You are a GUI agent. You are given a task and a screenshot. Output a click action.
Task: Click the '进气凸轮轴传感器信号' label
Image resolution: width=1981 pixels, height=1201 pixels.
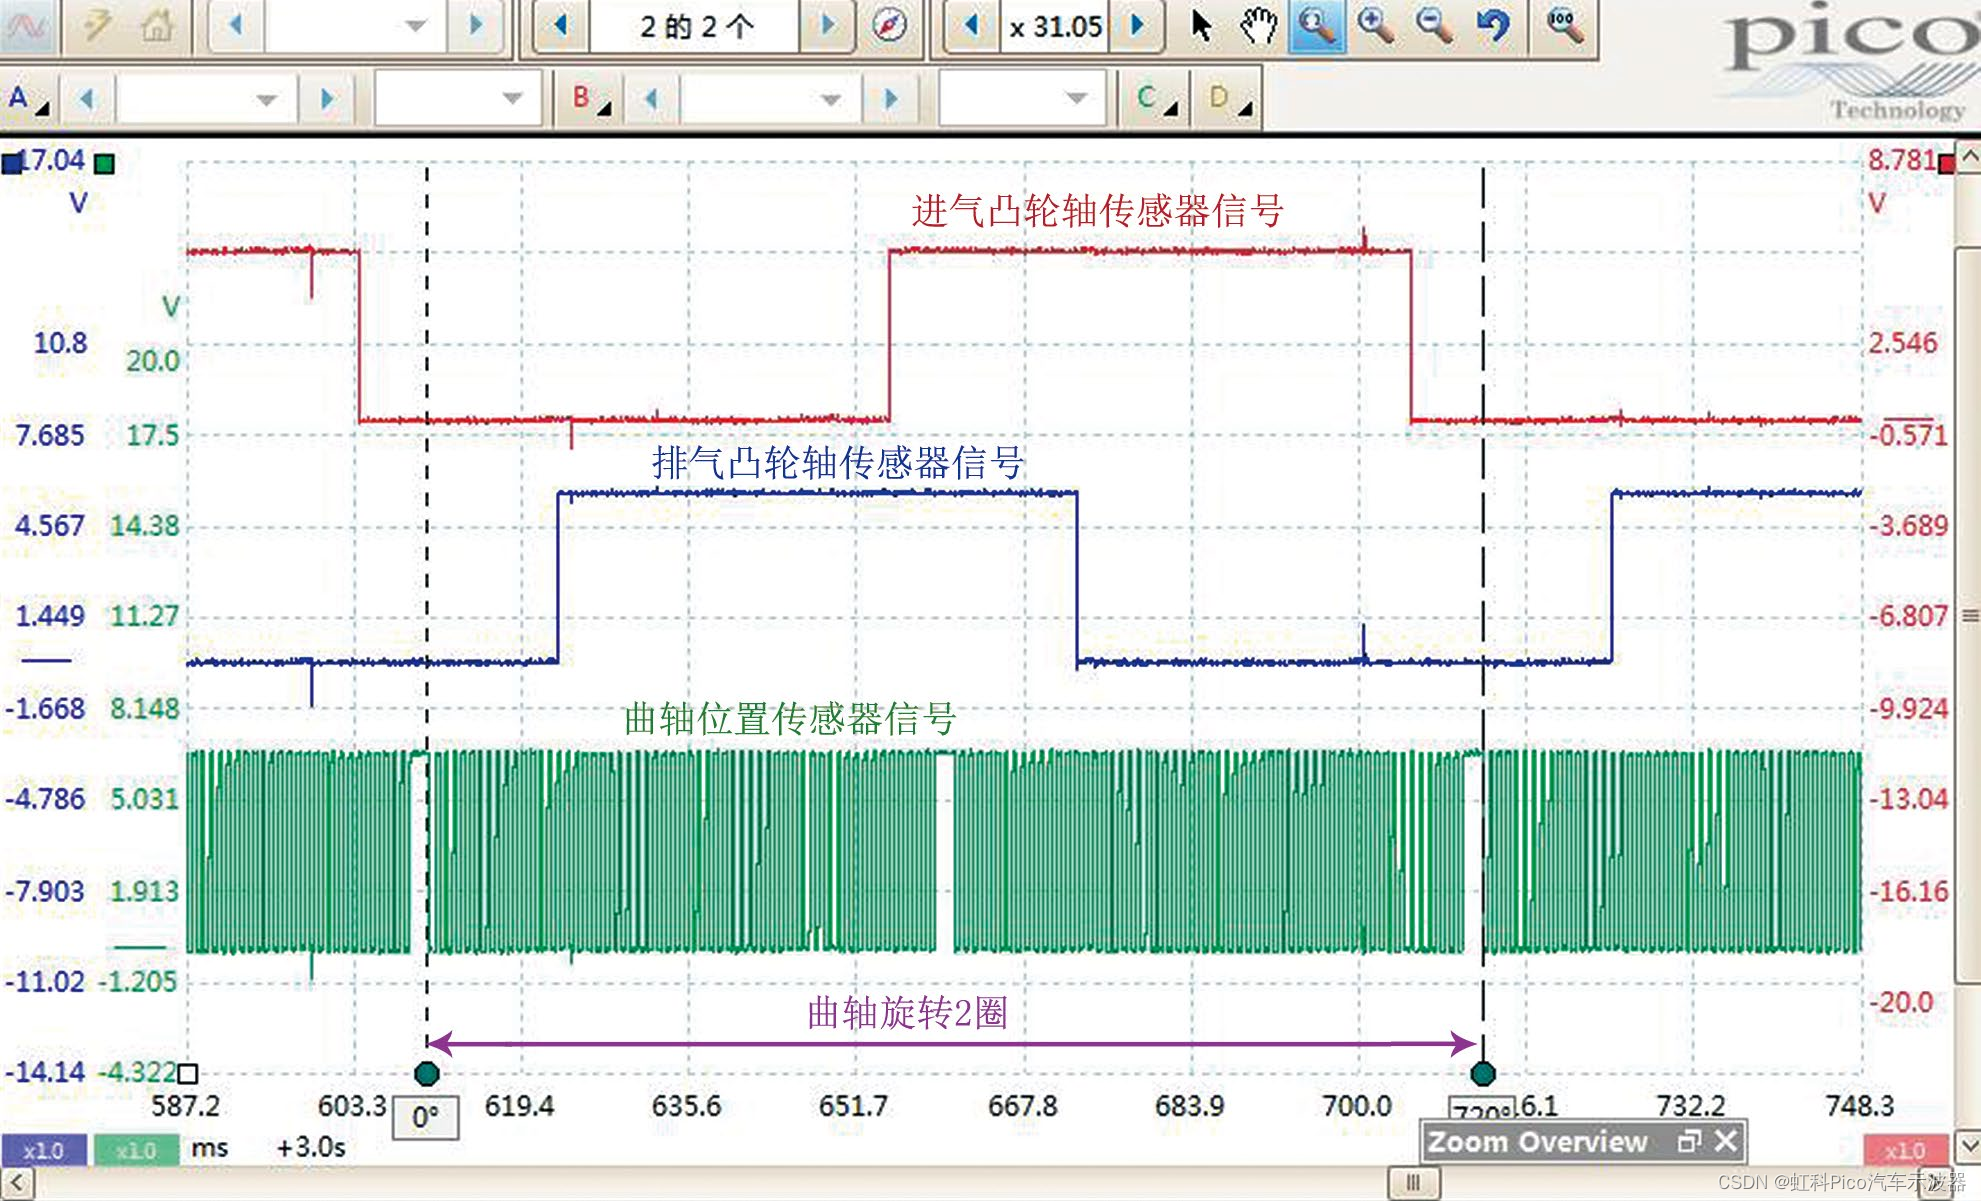point(1097,211)
